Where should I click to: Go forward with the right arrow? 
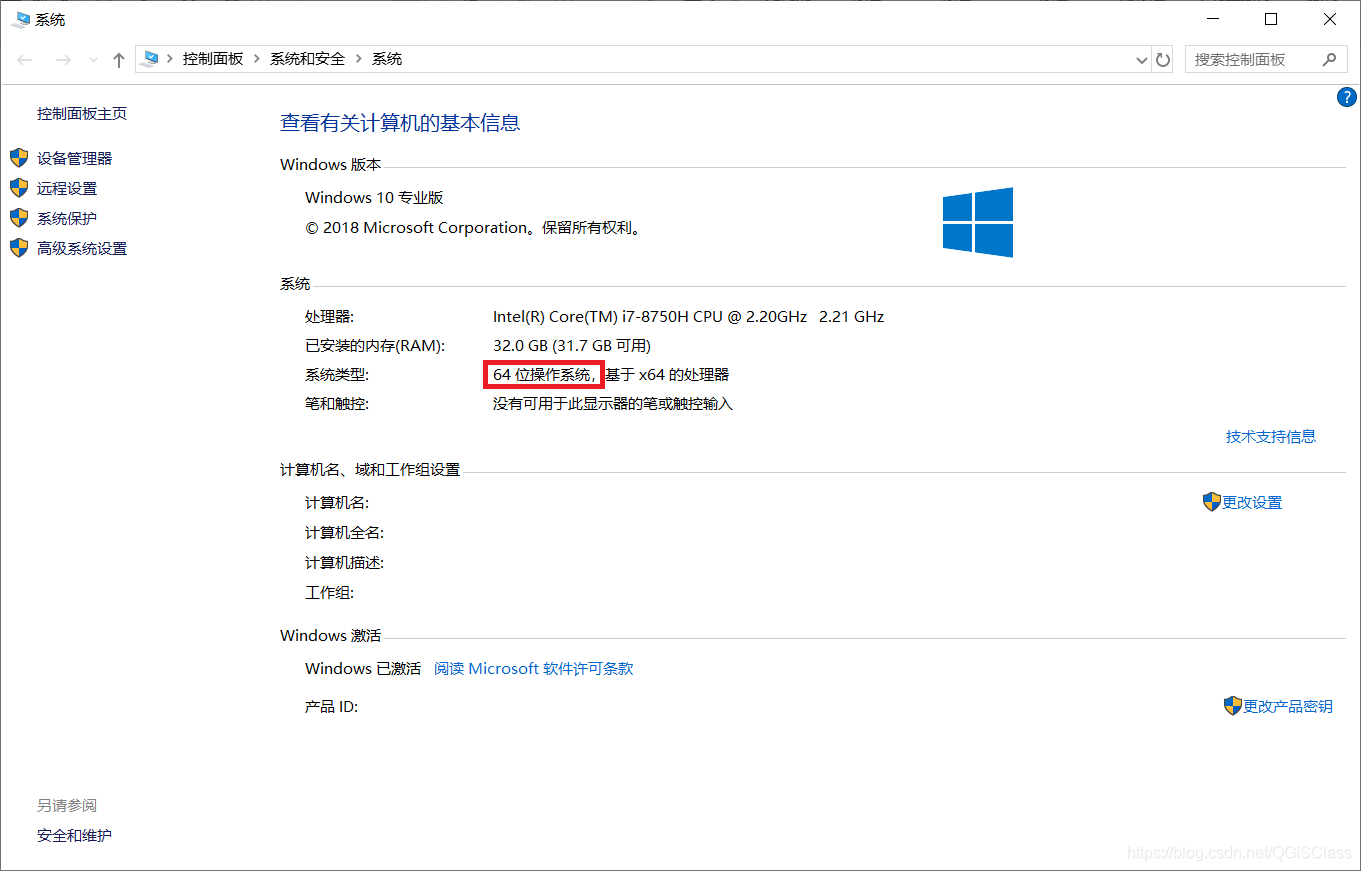point(63,60)
